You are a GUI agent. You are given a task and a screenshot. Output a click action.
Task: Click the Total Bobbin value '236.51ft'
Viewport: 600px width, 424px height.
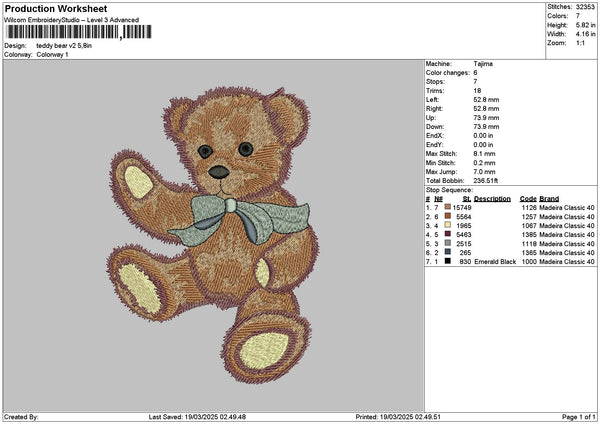pyautogui.click(x=486, y=181)
